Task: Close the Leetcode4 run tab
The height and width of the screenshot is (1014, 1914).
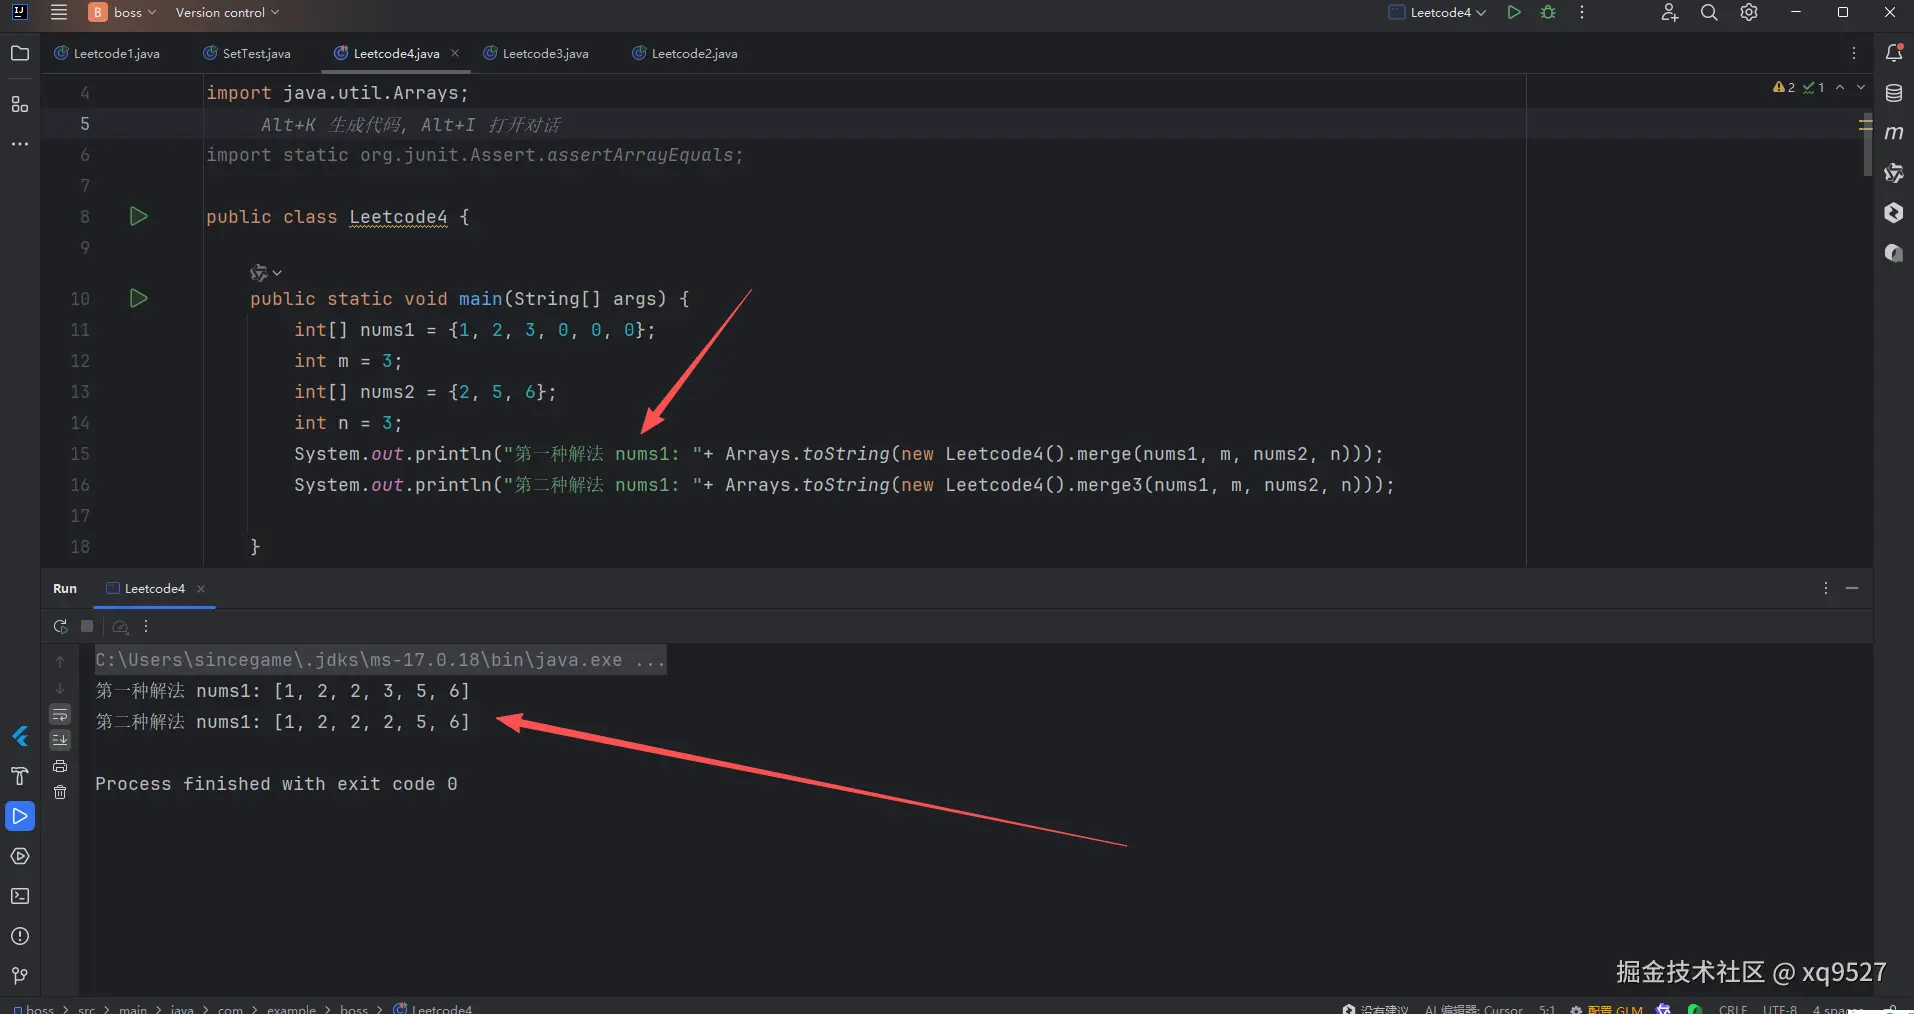Action: [201, 589]
